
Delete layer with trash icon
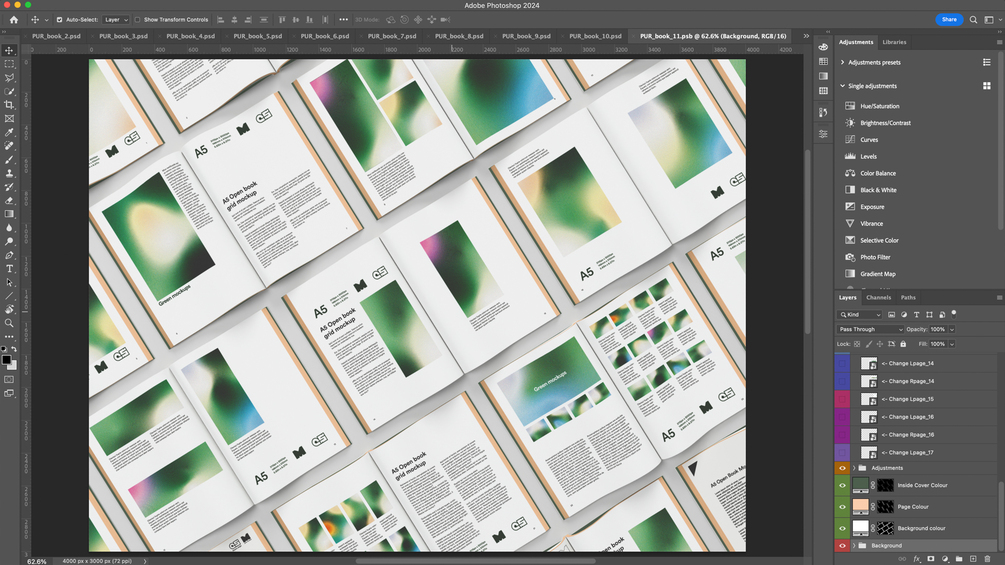tap(987, 559)
